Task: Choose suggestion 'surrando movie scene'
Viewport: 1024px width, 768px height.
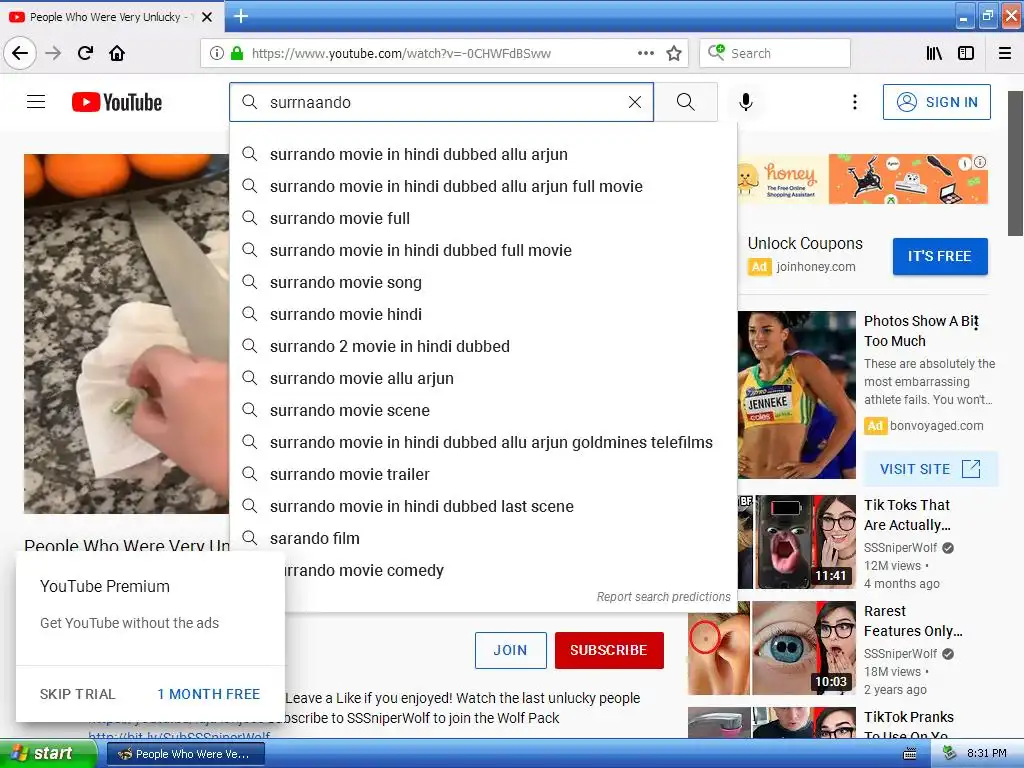Action: click(x=483, y=410)
